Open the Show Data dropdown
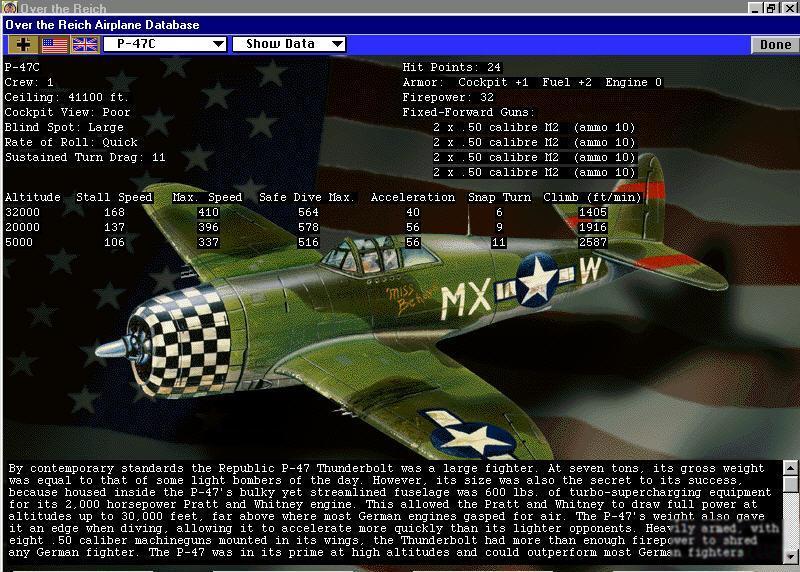Viewport: 800px width, 572px height. 289,44
